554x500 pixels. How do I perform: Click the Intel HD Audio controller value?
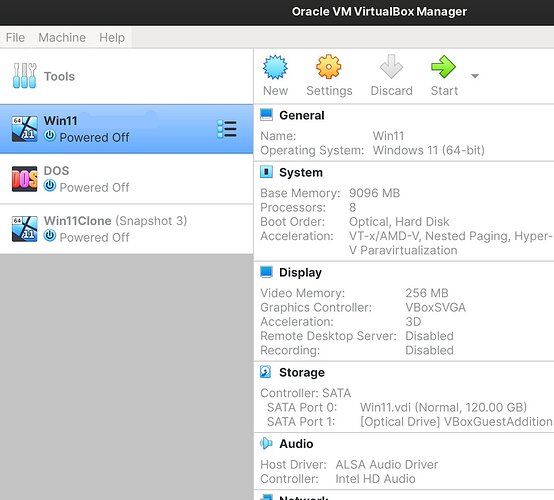pos(375,479)
